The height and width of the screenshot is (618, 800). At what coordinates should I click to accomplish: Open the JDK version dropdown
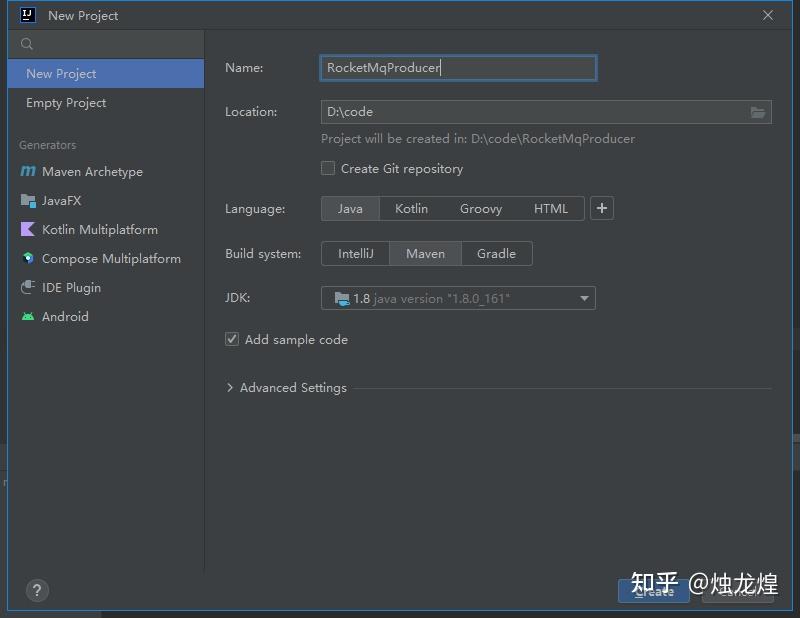(x=584, y=298)
